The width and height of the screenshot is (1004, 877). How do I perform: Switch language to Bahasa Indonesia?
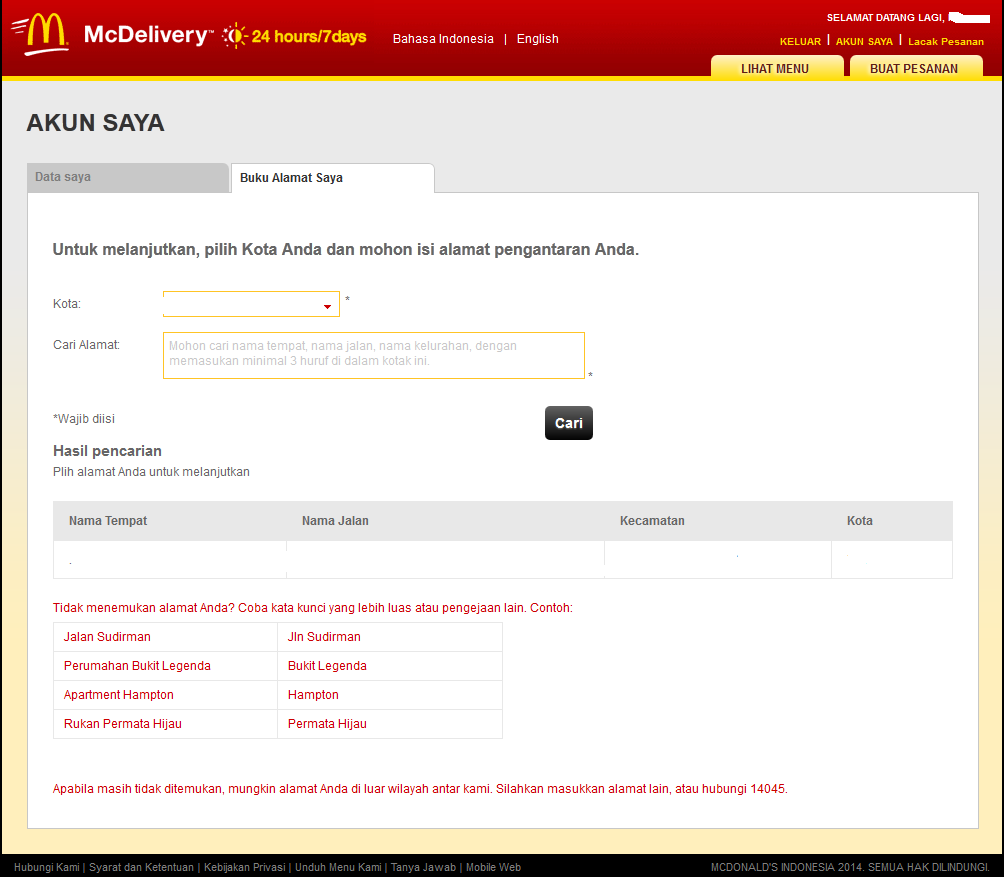click(x=443, y=39)
